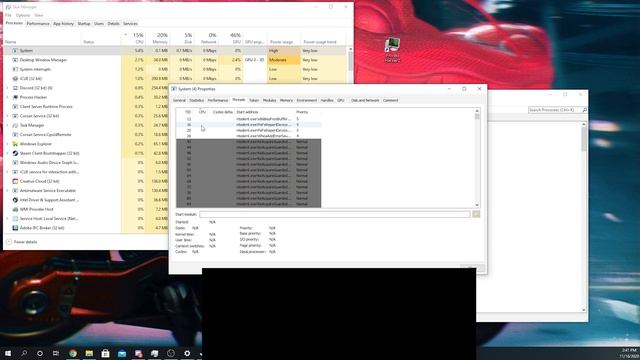Click Process Hacker Search Processes field

555,110
